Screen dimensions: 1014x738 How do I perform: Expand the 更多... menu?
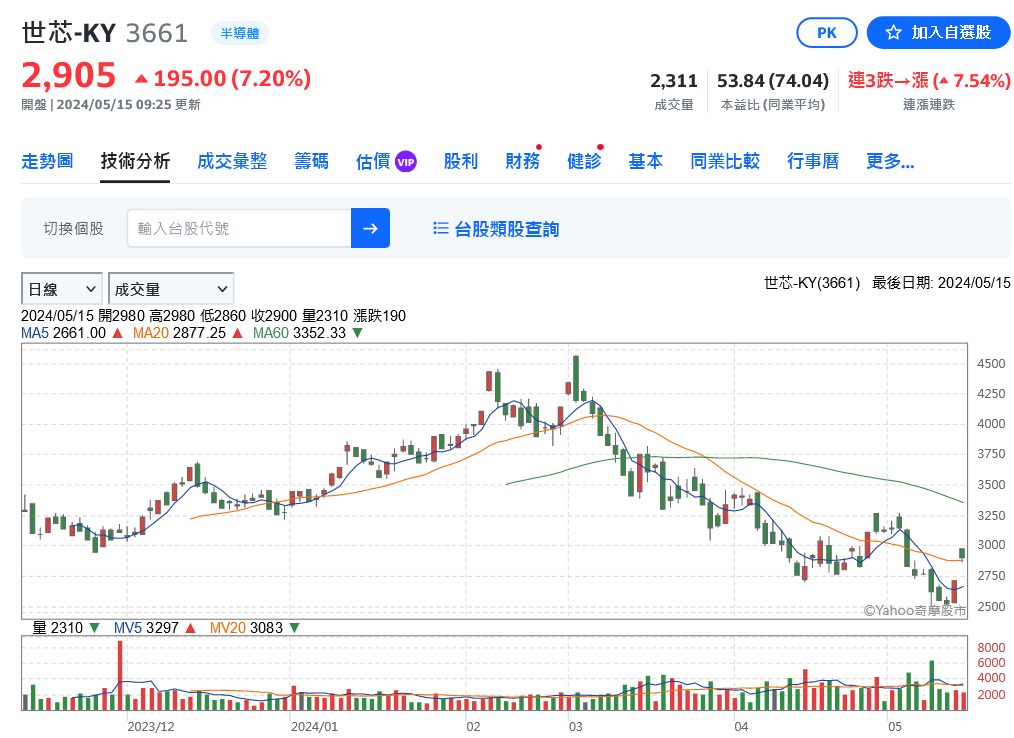[890, 161]
